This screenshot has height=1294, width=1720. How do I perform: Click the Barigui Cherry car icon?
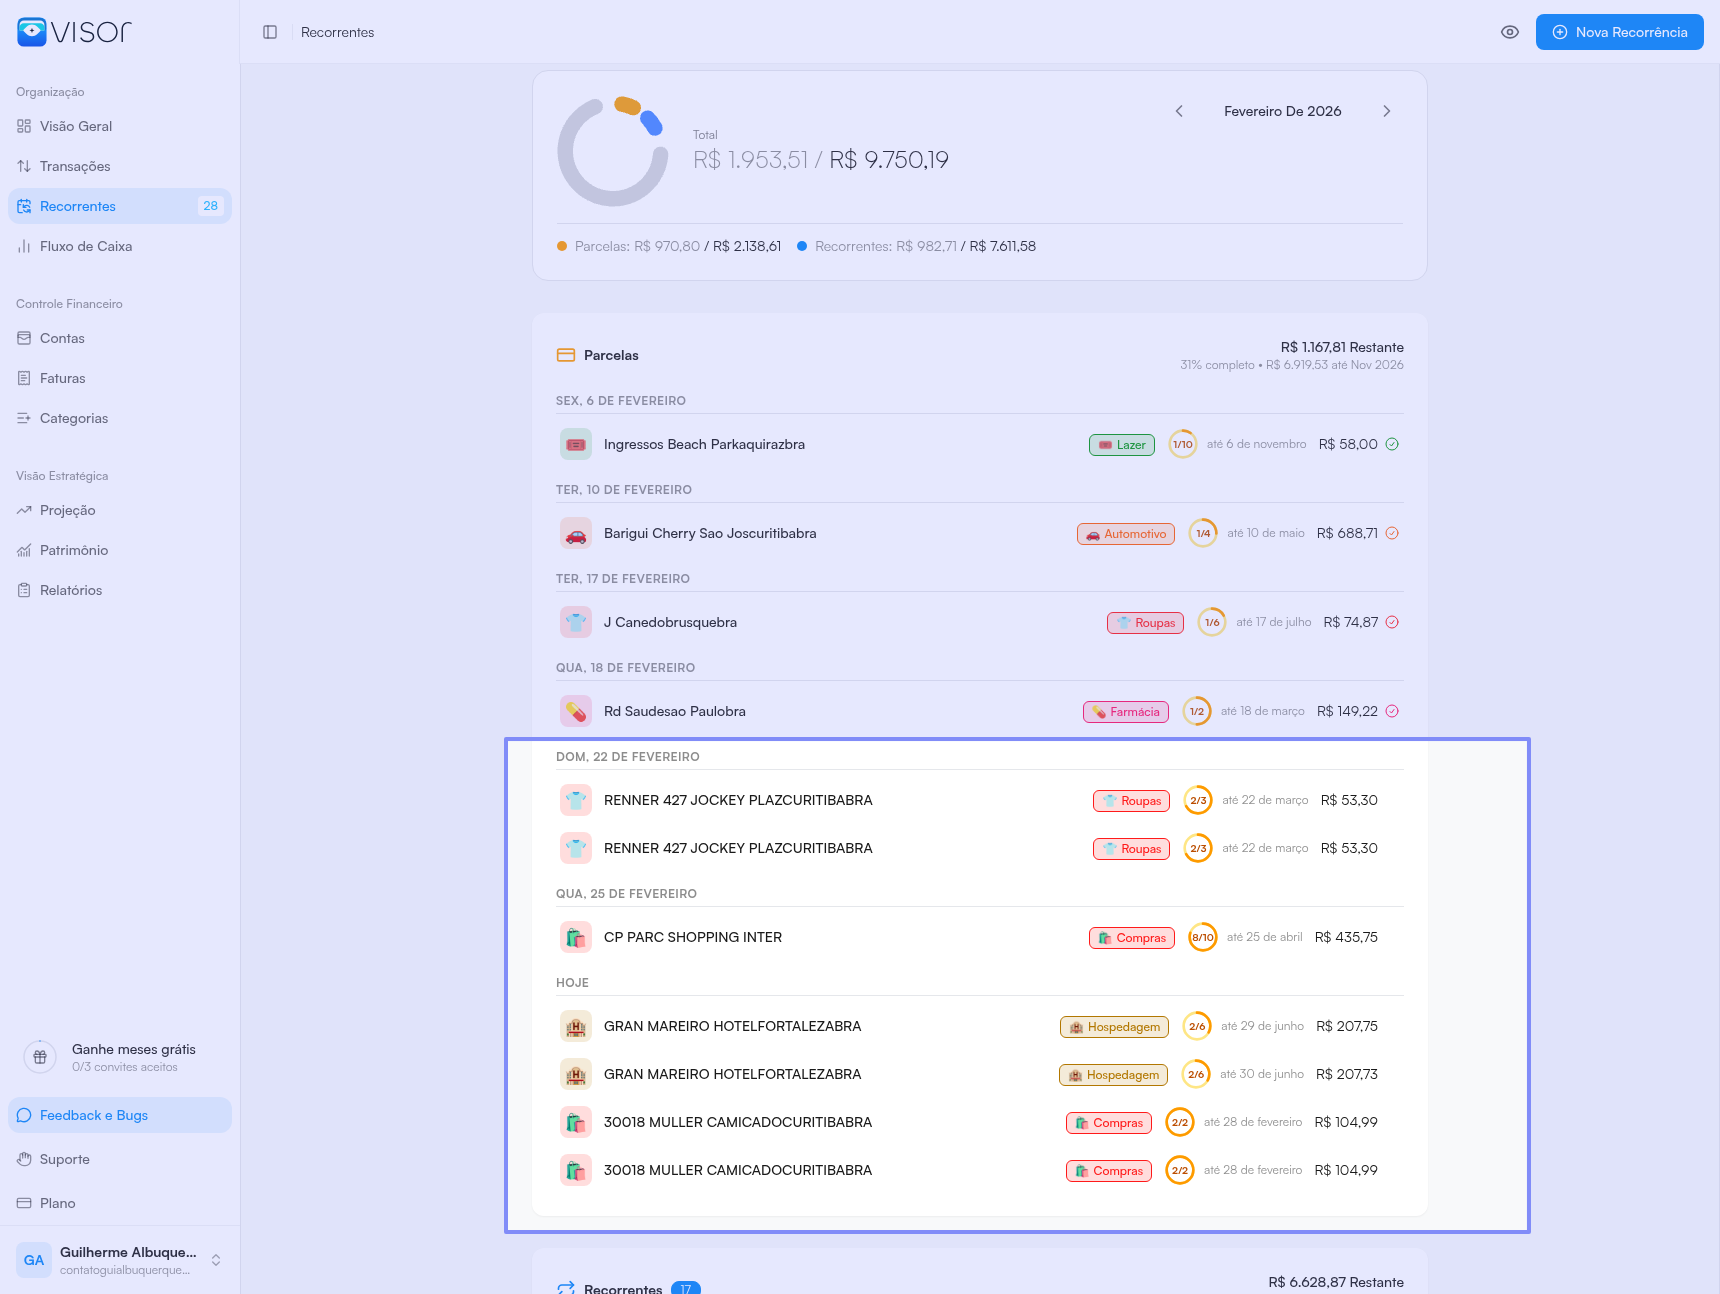pyautogui.click(x=576, y=533)
